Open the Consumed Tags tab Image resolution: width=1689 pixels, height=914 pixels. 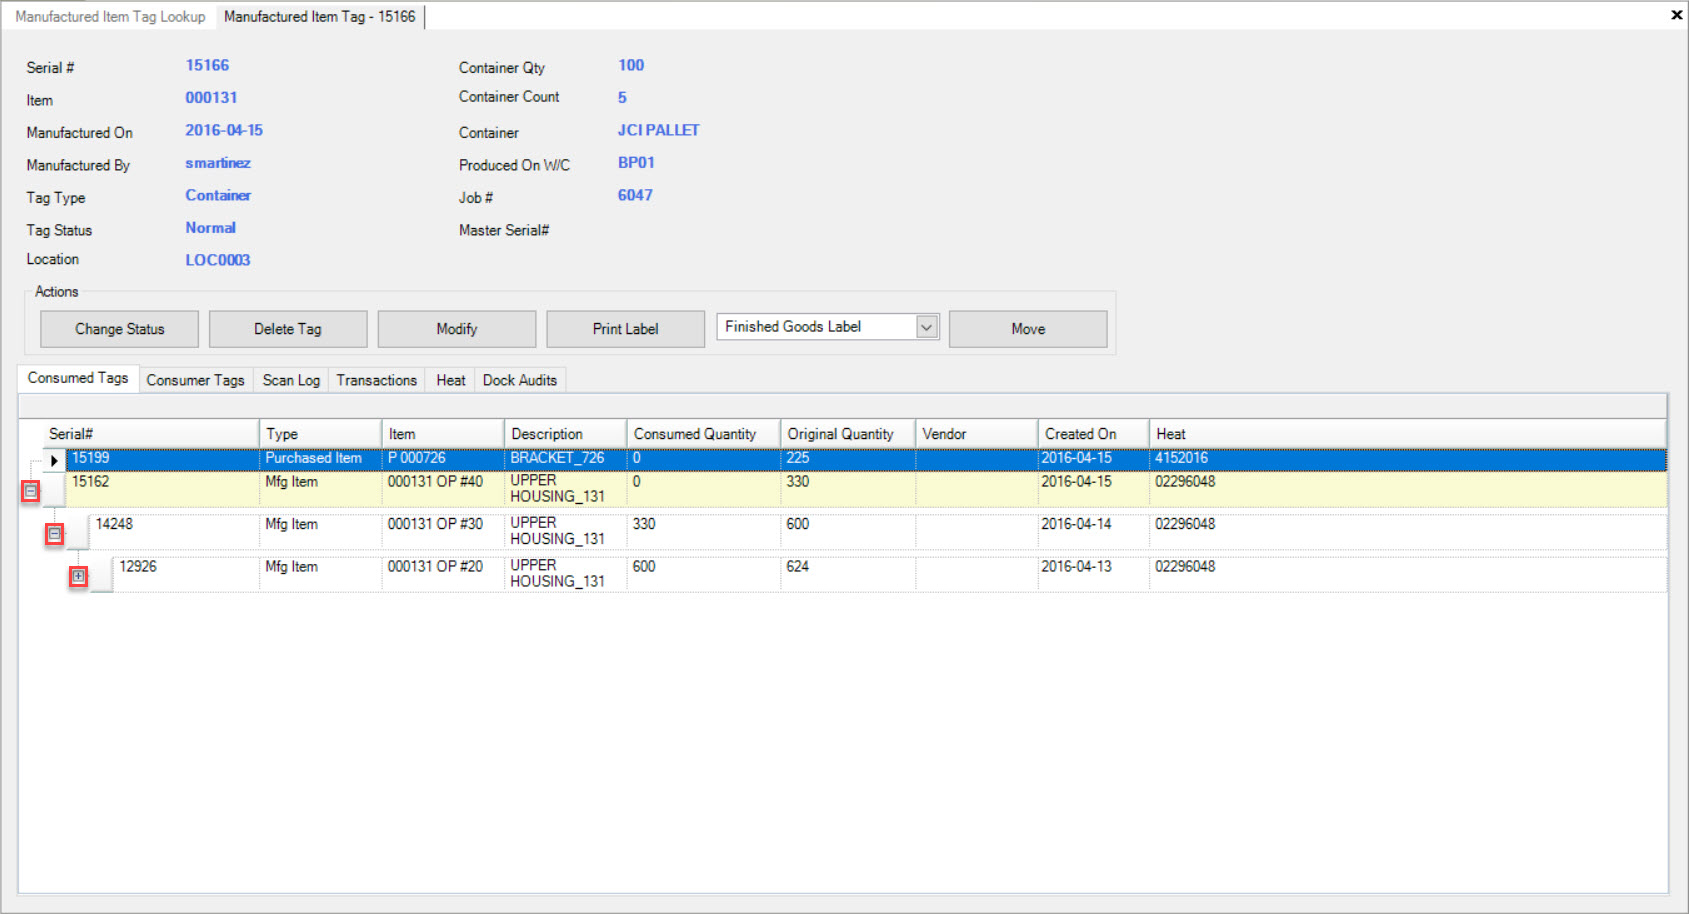[78, 378]
